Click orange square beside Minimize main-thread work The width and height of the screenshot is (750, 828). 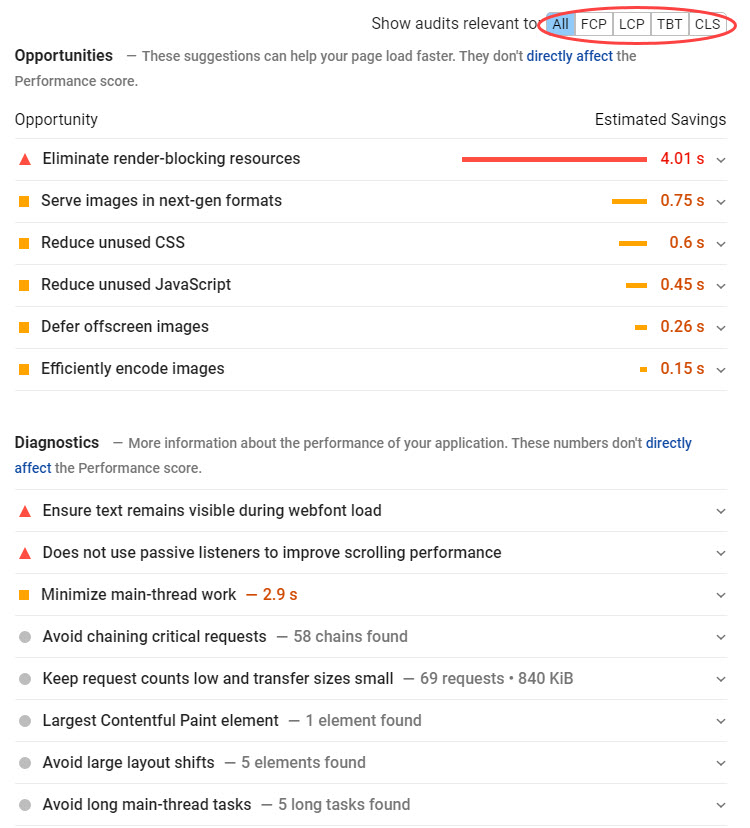[x=24, y=595]
